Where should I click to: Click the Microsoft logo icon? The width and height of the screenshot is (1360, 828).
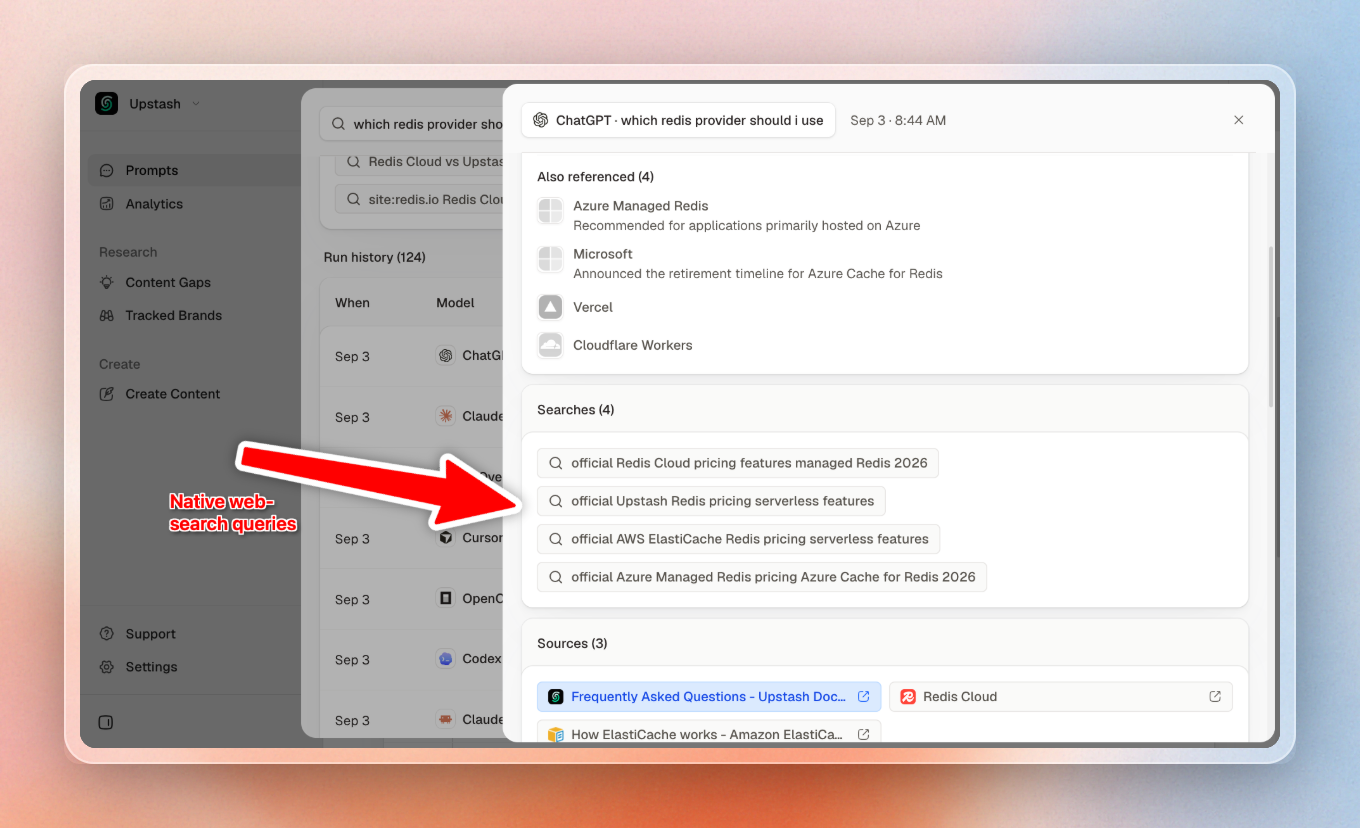tap(551, 259)
